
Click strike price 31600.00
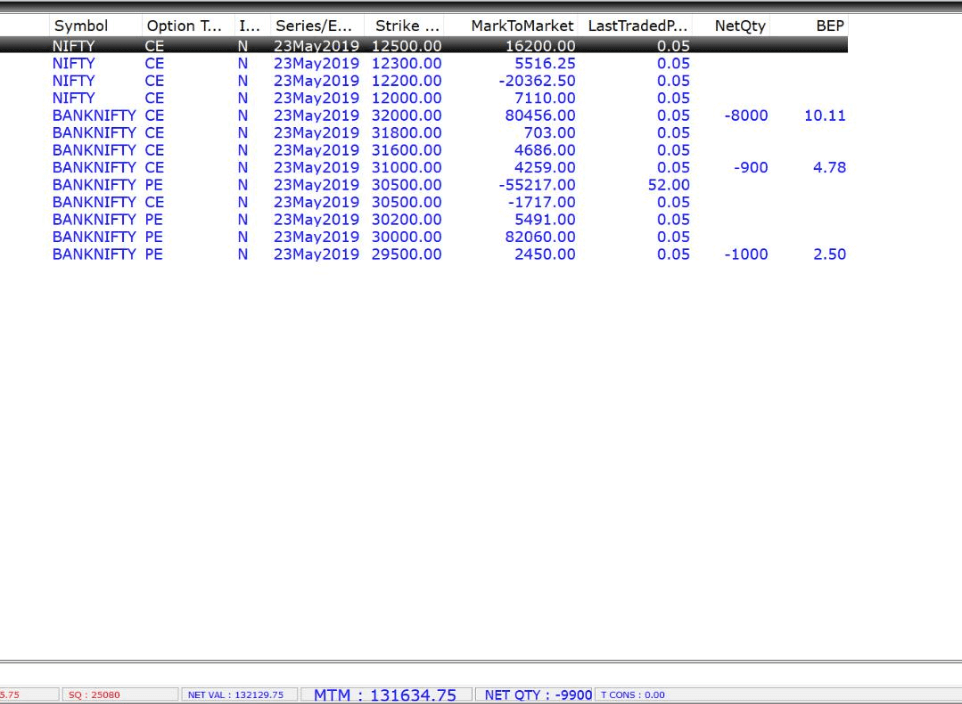click(x=407, y=150)
